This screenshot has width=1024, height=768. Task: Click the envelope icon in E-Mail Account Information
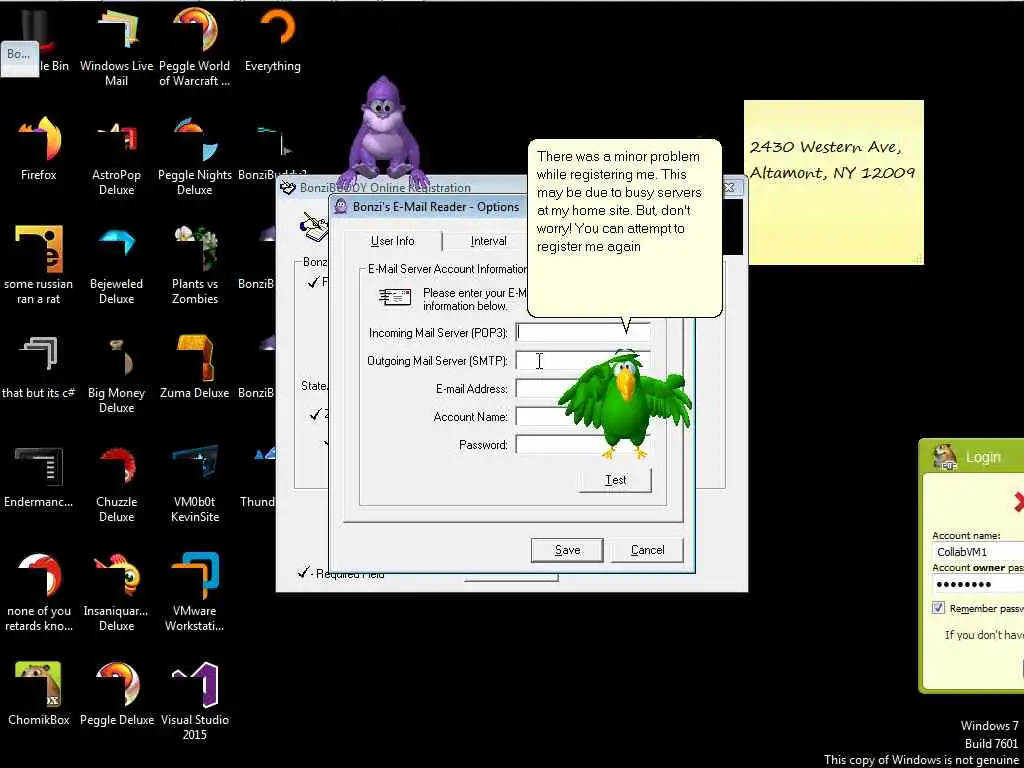[x=395, y=298]
